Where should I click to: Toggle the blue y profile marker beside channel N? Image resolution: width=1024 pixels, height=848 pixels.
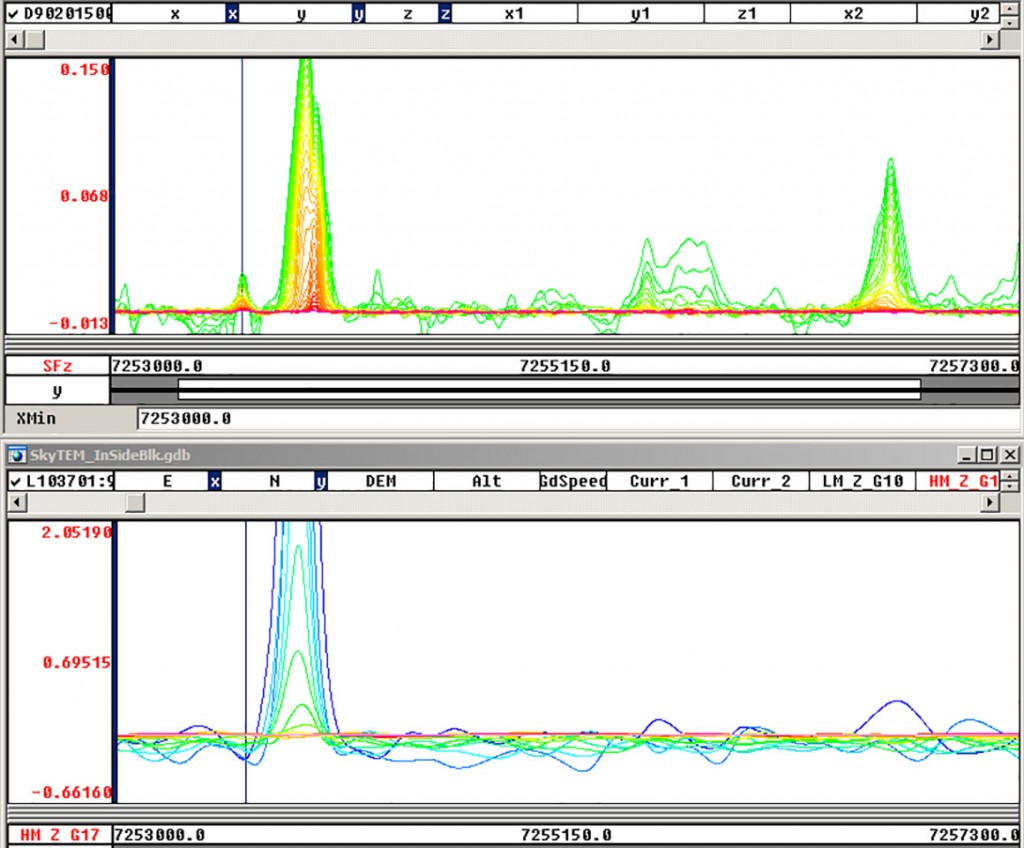tap(322, 481)
